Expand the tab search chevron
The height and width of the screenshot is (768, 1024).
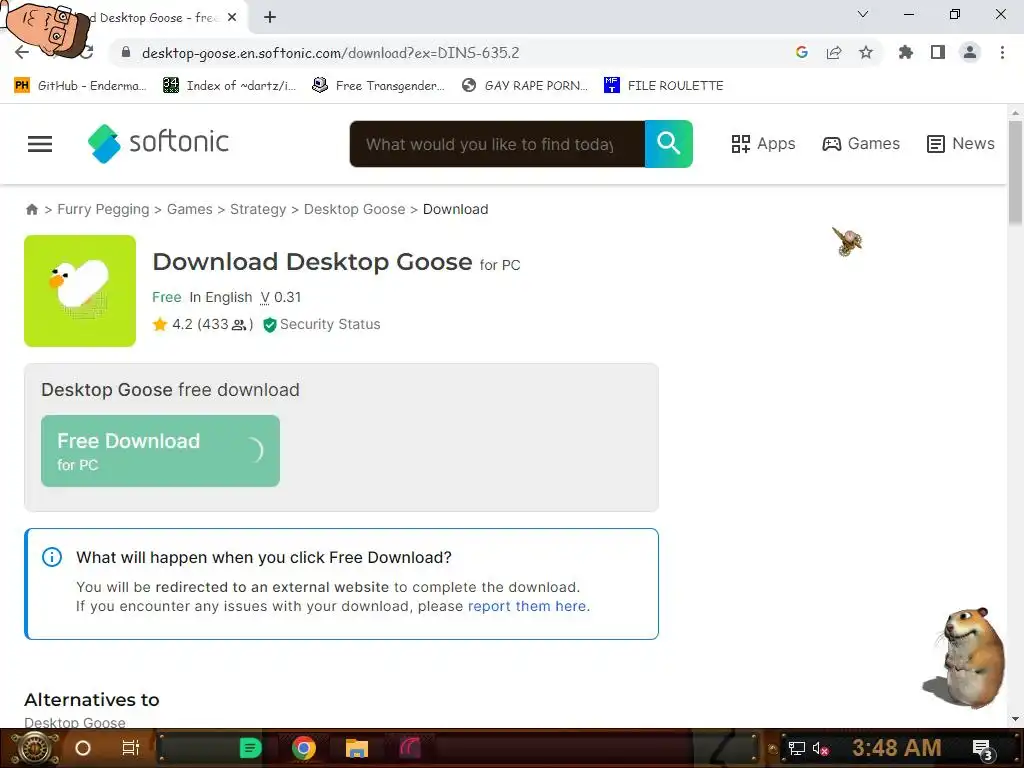coord(863,14)
